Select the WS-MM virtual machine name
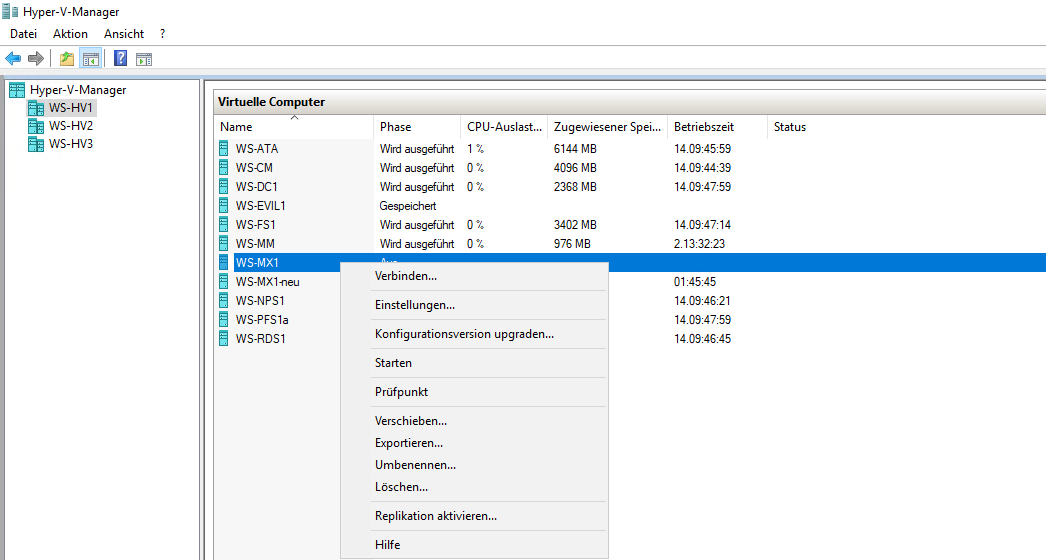The image size is (1046, 560). tap(255, 244)
